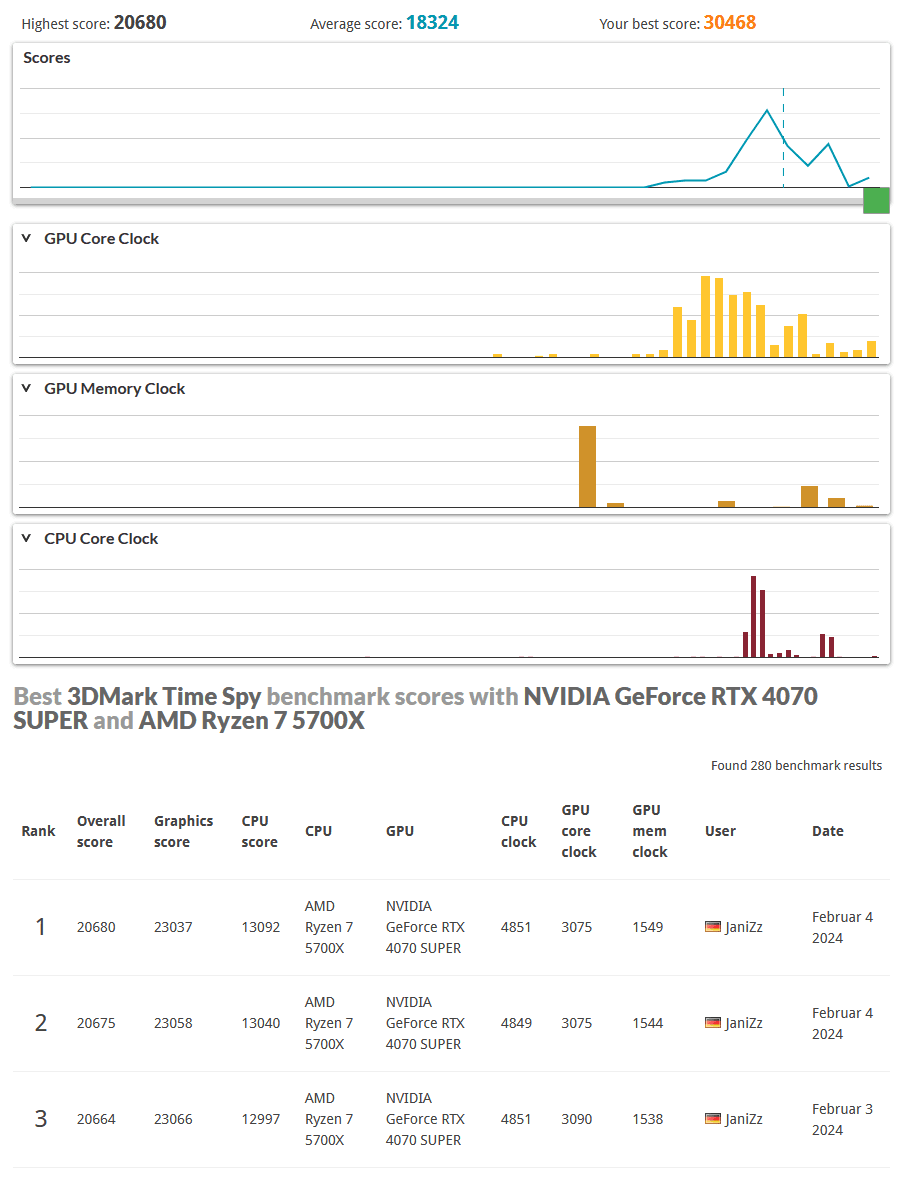Click GPU mem clock value 1549

coord(648,927)
